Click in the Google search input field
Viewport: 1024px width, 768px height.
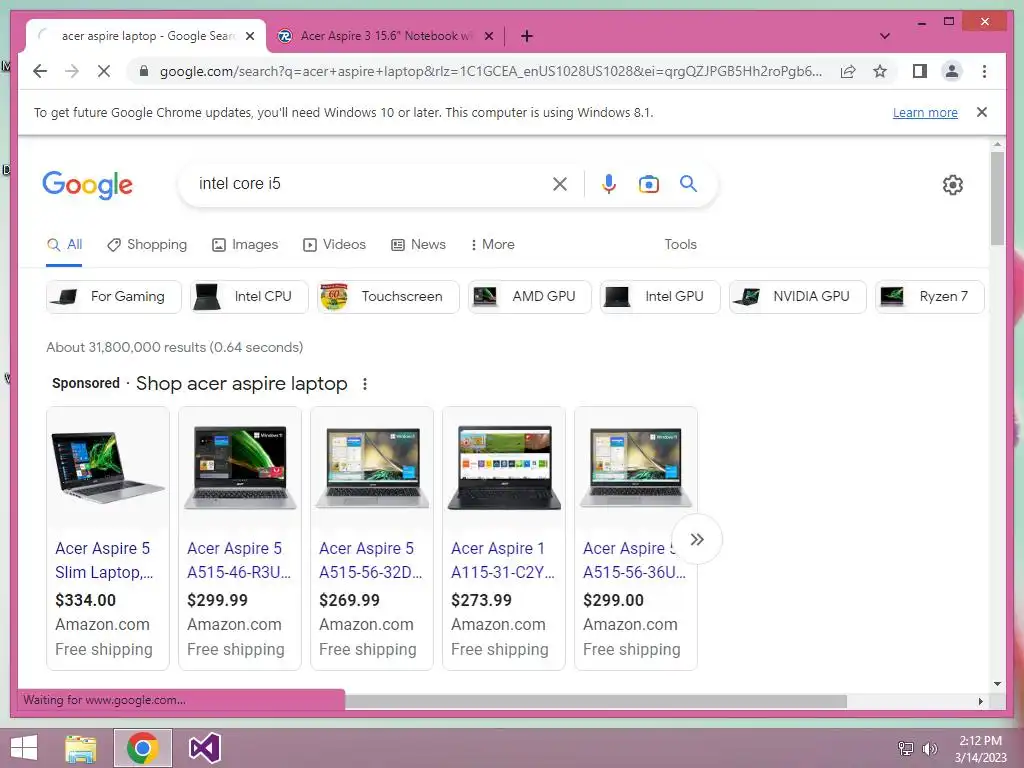[369, 184]
